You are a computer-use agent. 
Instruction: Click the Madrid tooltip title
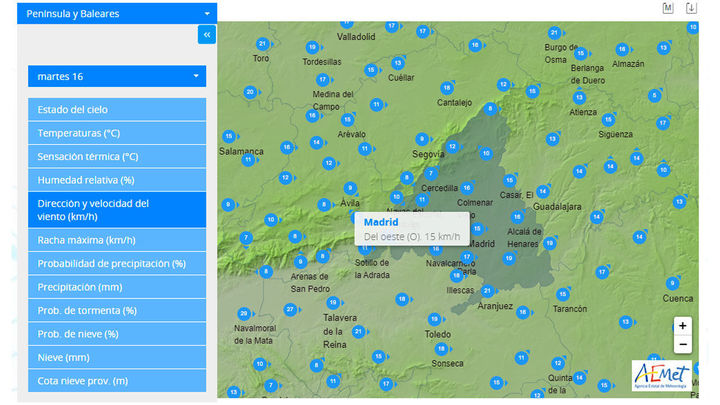click(380, 221)
